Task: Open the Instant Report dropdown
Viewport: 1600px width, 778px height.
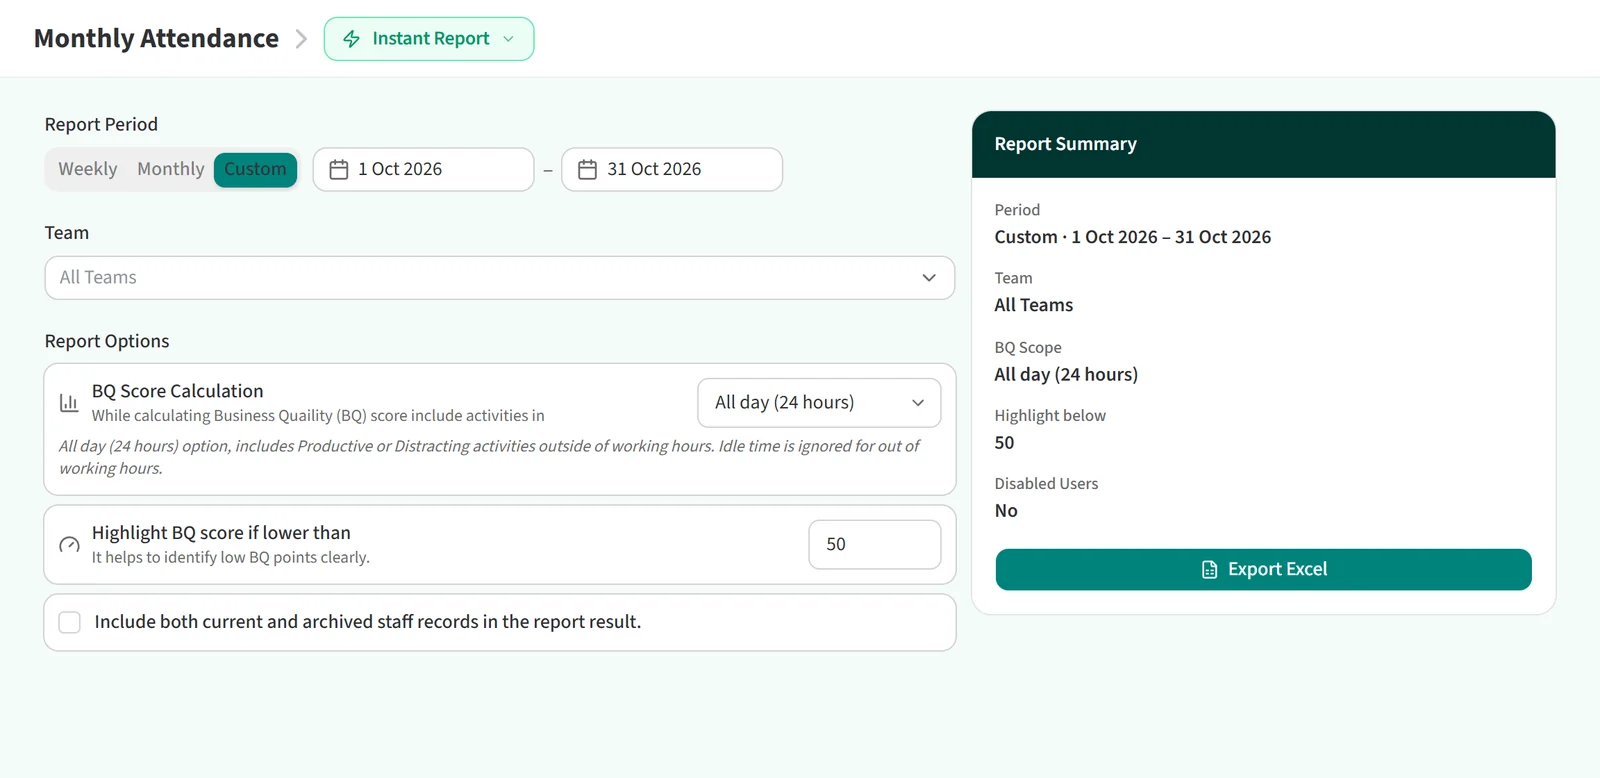Action: tap(429, 39)
